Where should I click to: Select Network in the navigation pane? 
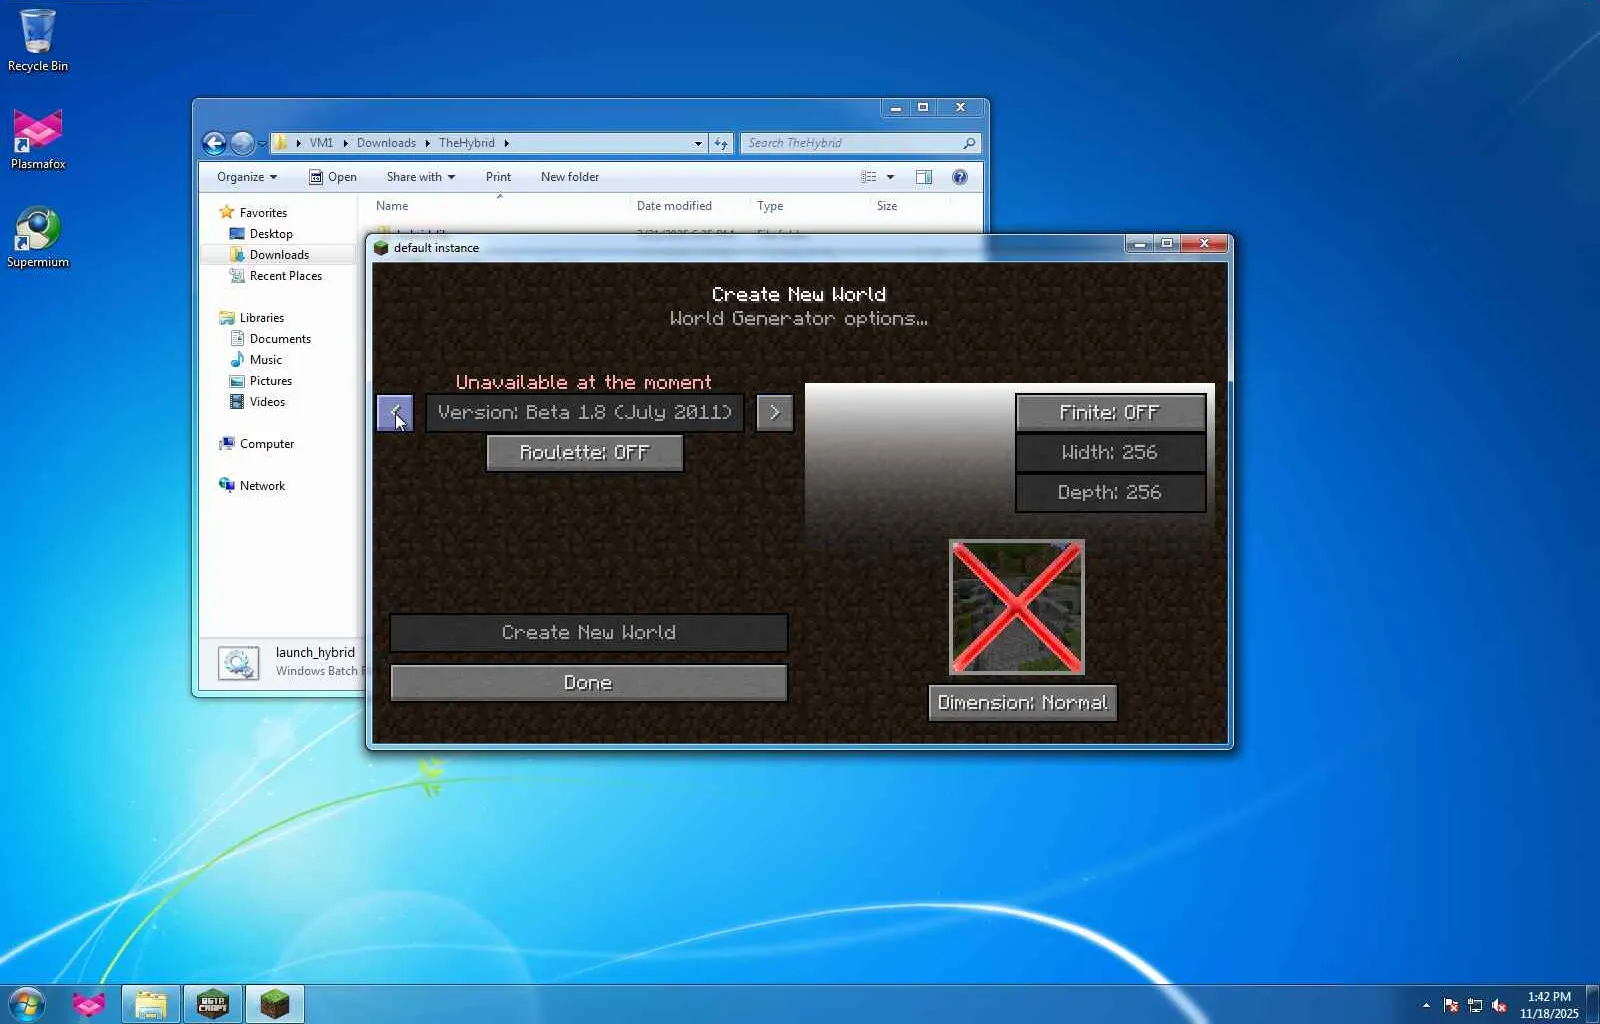(262, 486)
